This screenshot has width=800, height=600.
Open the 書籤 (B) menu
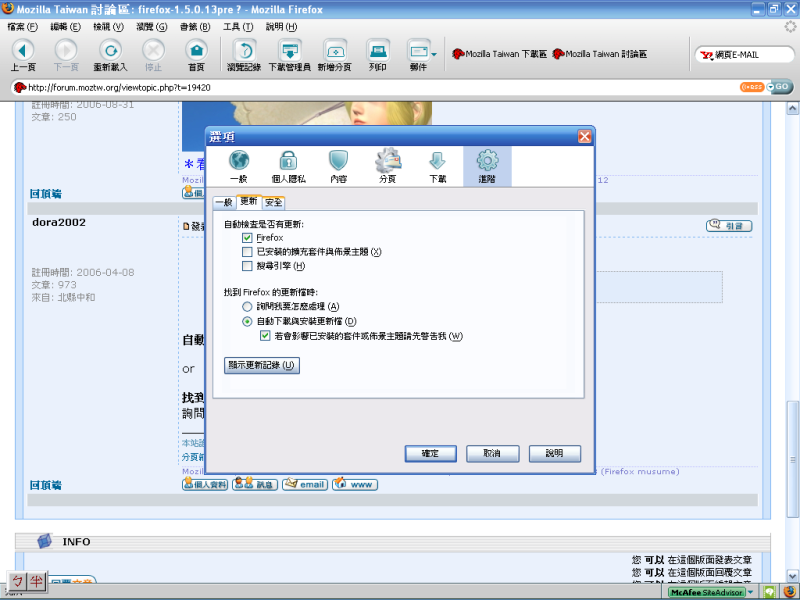195,27
